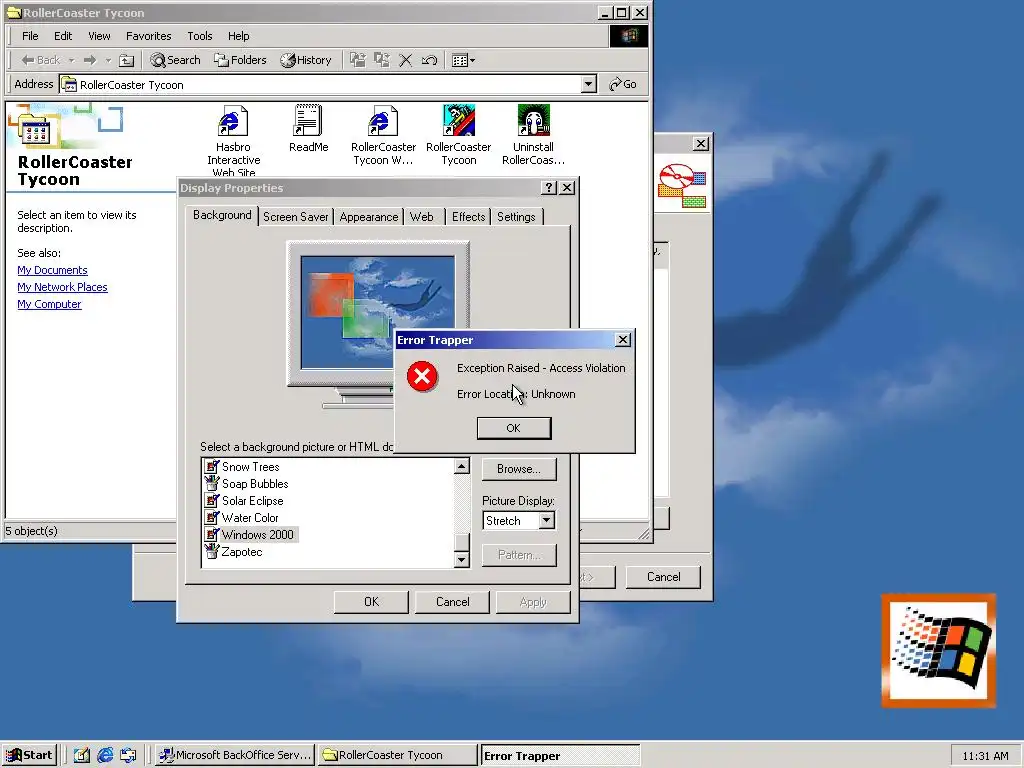Expand the Address bar dropdown
Screen dimensions: 1024x768
tap(588, 84)
